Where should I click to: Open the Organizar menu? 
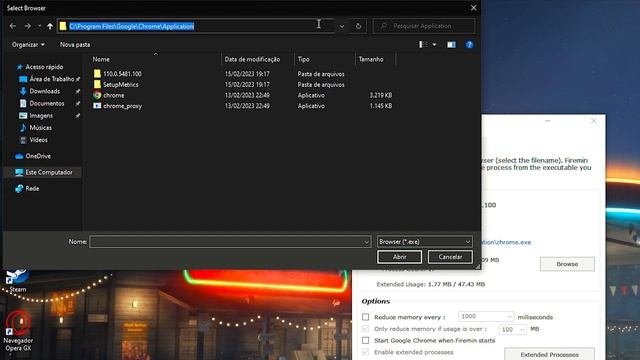28,44
